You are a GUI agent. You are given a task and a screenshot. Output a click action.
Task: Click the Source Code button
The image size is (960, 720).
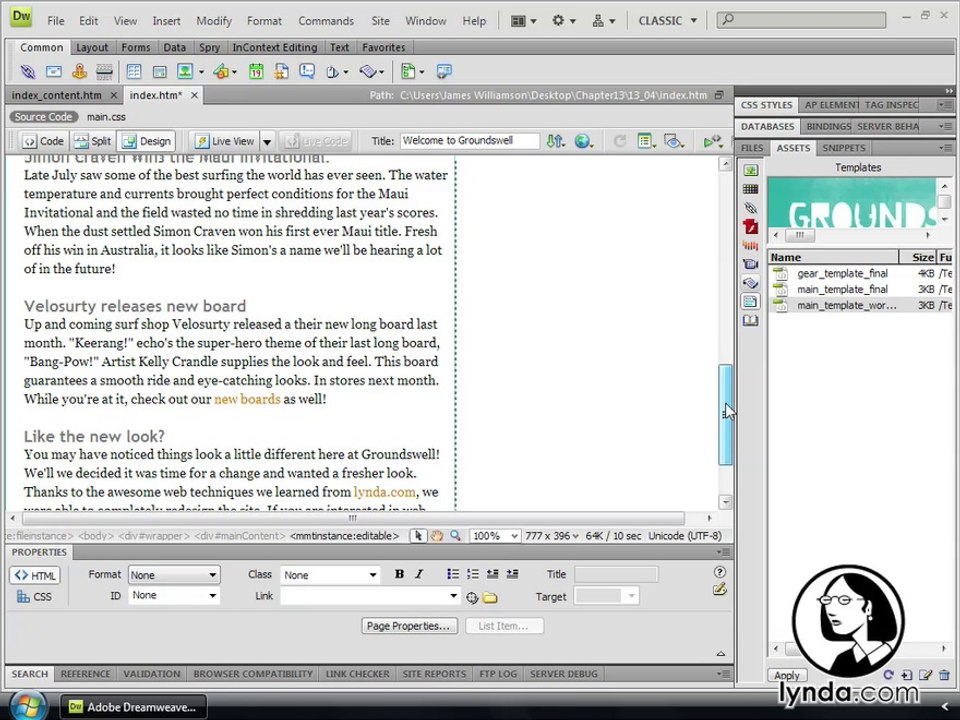tap(43, 117)
